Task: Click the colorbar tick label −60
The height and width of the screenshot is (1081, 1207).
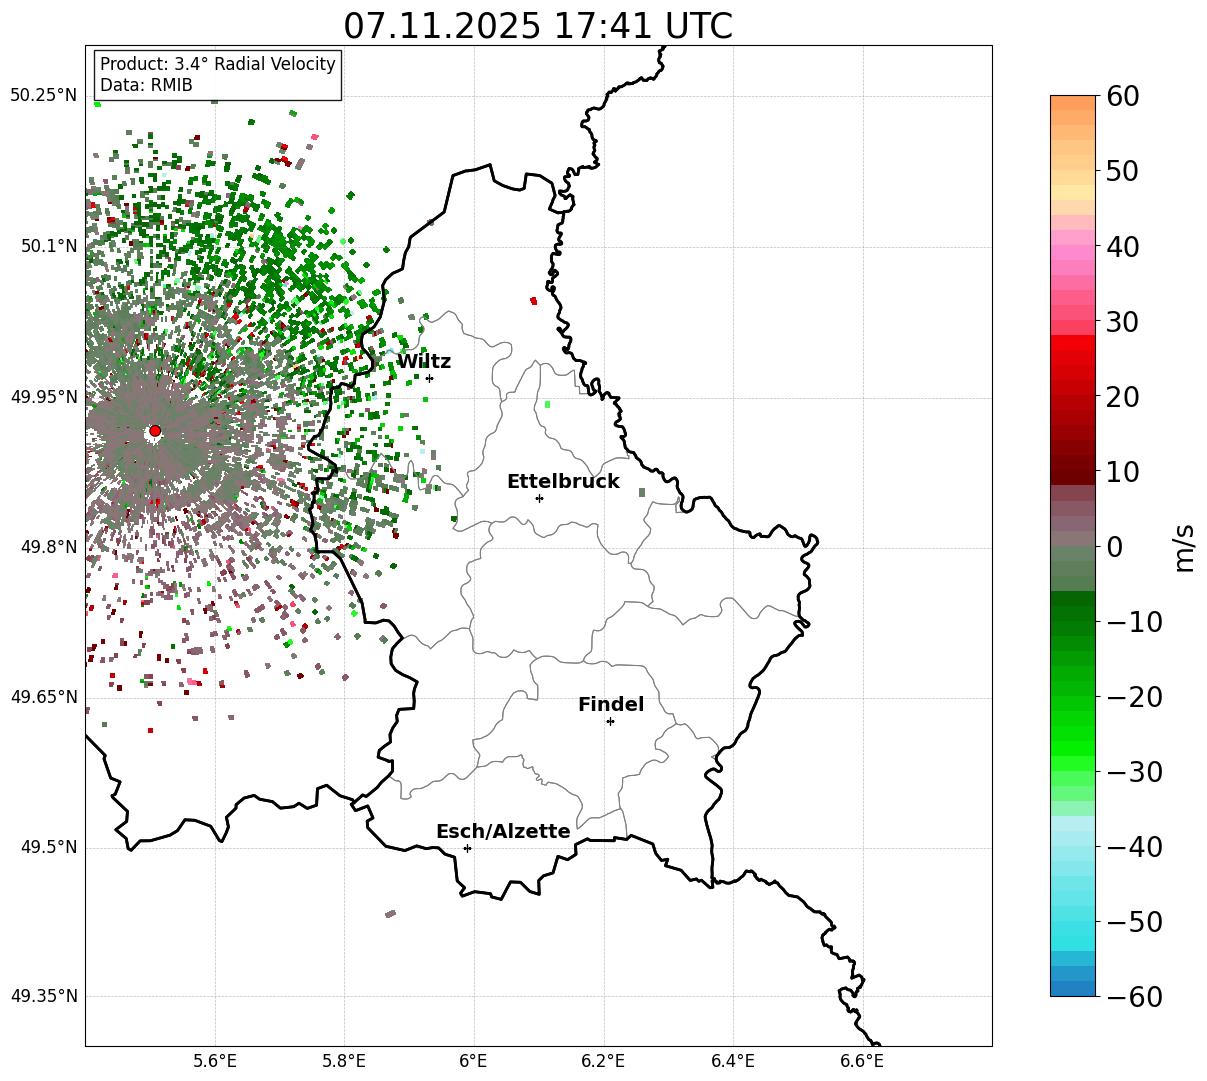Action: coord(1134,997)
